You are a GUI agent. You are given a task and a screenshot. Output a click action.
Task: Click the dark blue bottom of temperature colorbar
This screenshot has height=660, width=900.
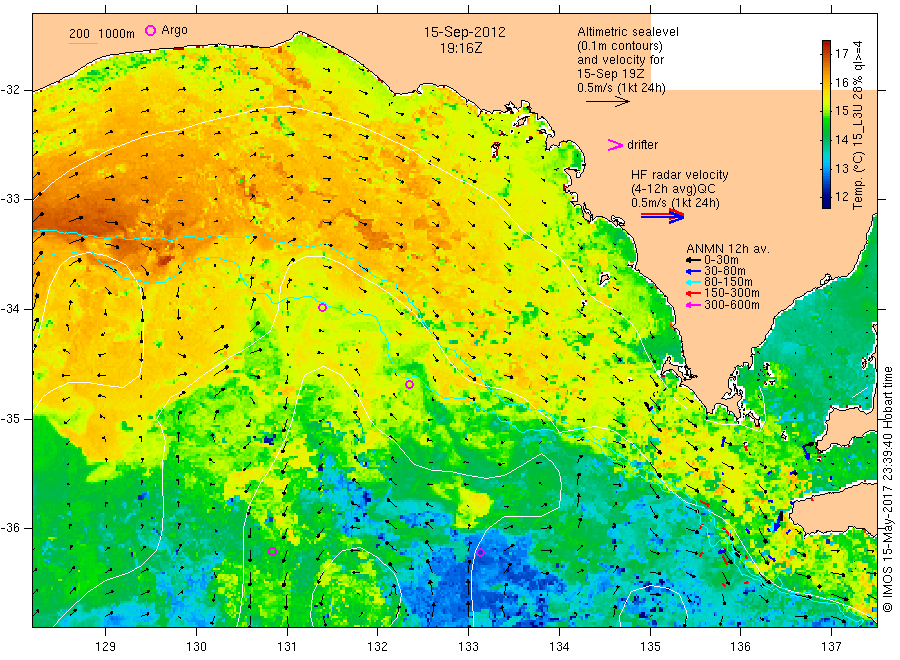point(826,204)
